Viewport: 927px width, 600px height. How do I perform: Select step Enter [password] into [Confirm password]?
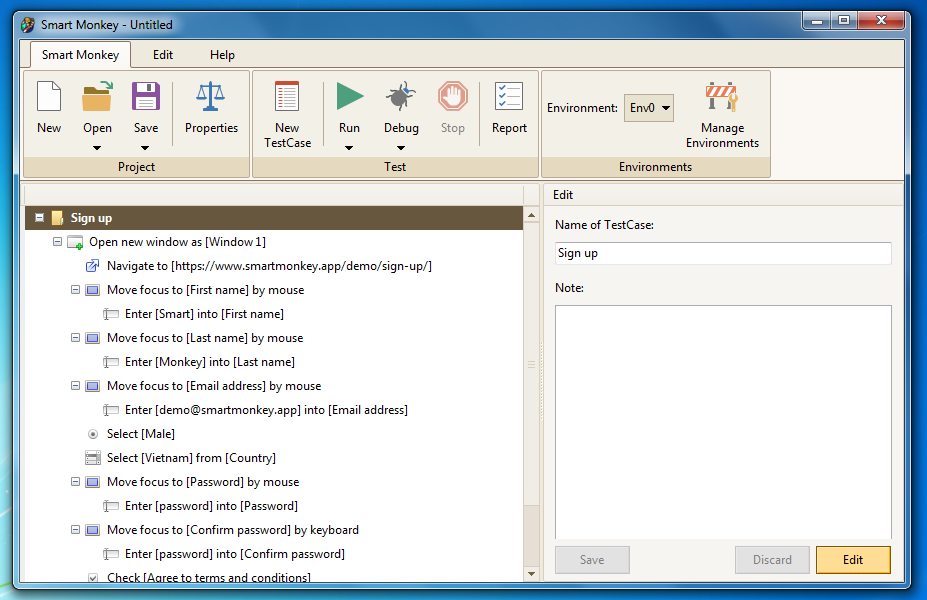(x=235, y=554)
